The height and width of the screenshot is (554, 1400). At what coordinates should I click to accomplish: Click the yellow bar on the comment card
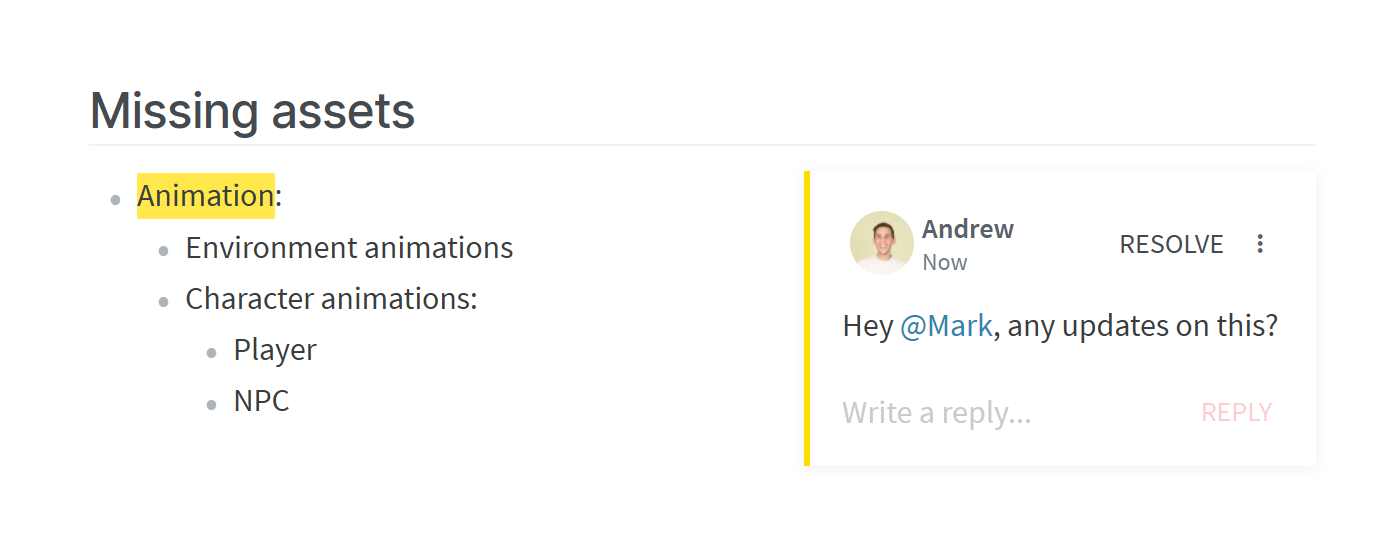(807, 318)
